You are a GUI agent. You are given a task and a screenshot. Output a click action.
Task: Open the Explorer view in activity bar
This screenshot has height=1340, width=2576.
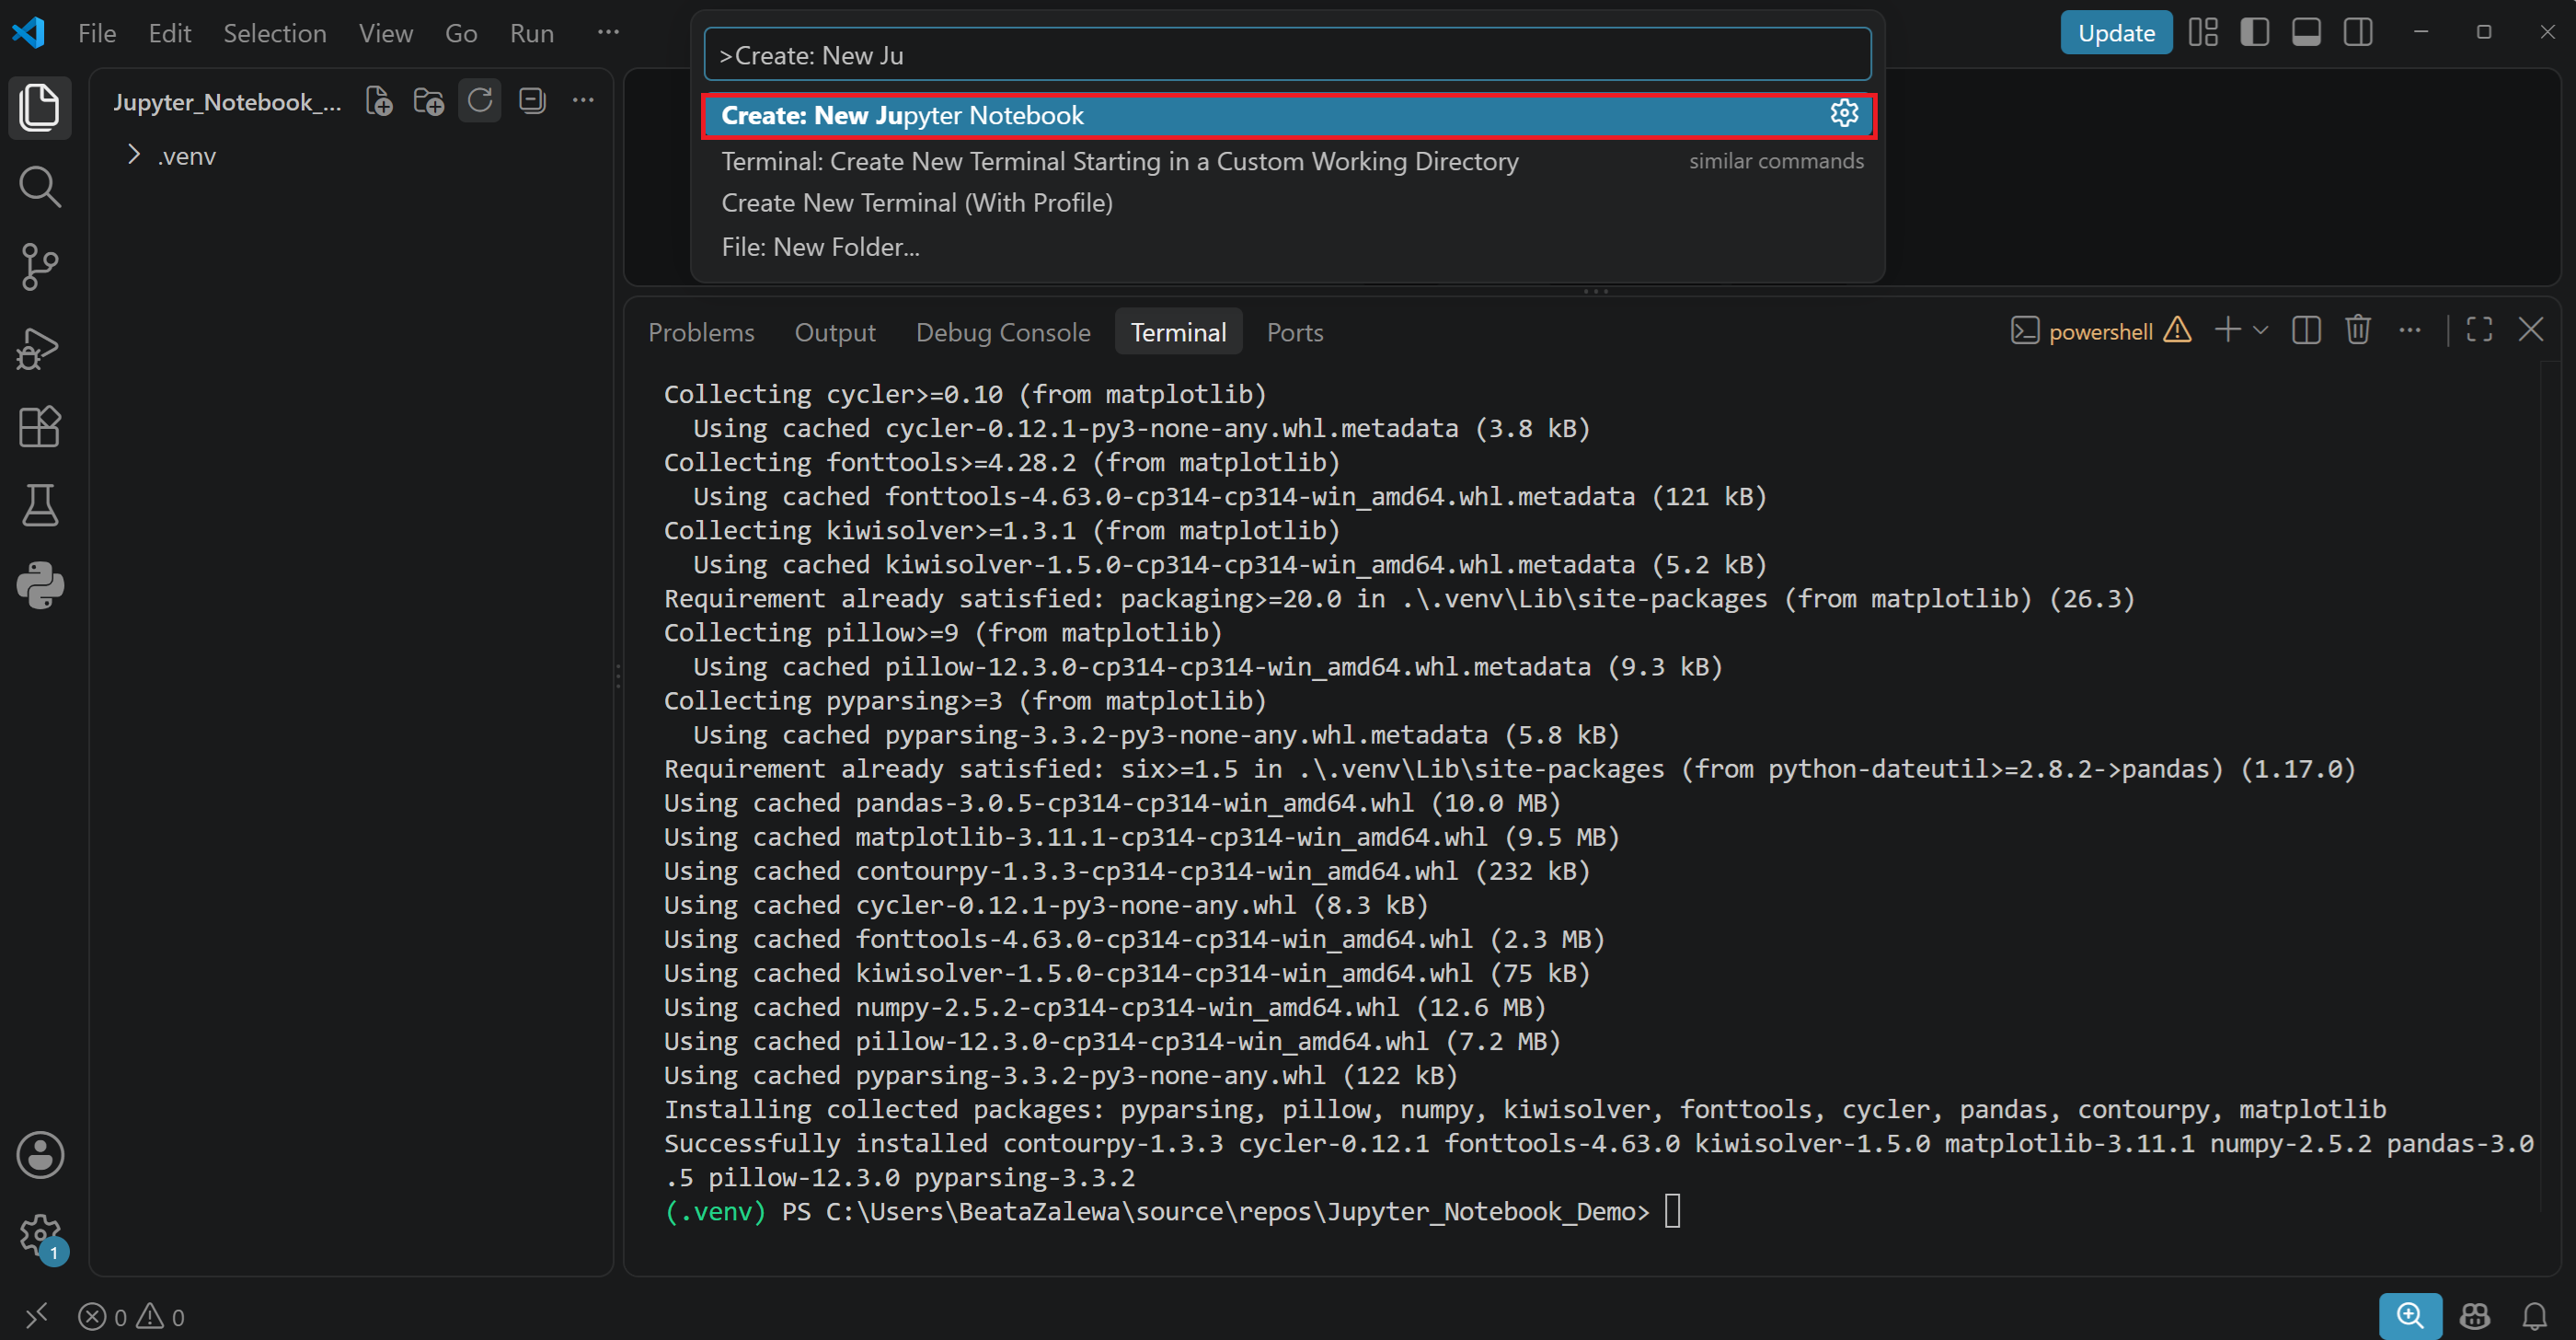[x=40, y=107]
